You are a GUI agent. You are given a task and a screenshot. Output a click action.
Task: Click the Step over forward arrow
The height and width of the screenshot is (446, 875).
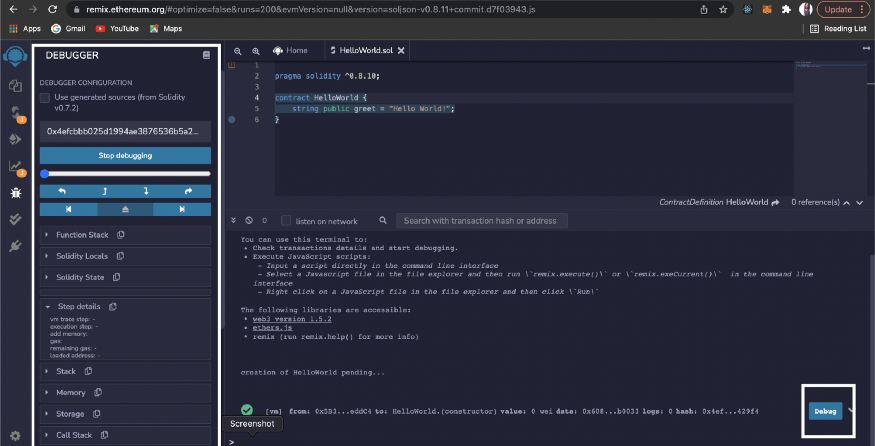pos(189,191)
